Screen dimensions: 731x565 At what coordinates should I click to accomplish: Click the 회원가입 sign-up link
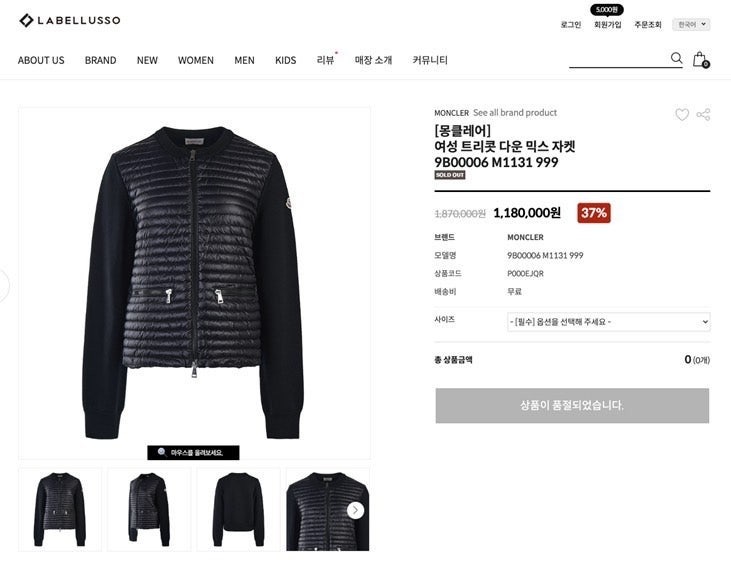607,25
